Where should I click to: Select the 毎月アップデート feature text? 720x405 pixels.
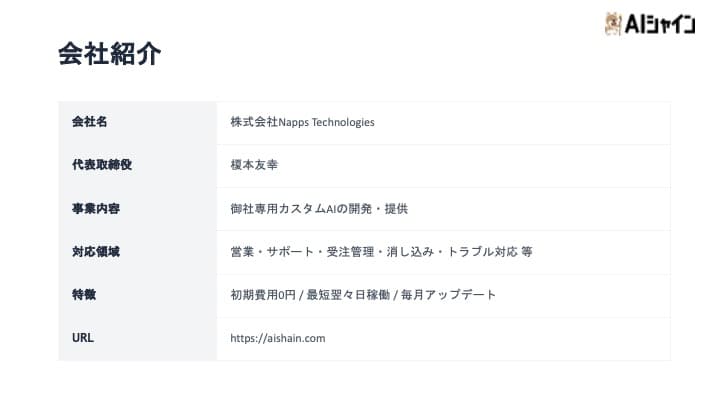click(446, 295)
